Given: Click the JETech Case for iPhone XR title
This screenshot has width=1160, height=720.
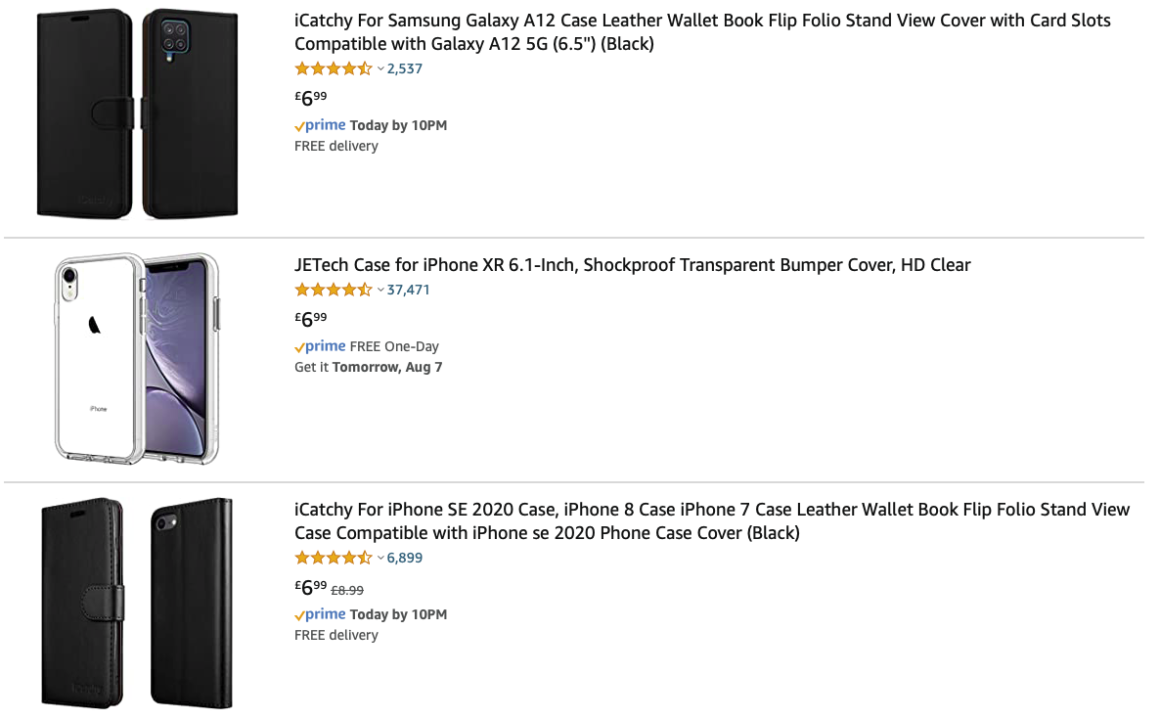Looking at the screenshot, I should [x=633, y=265].
